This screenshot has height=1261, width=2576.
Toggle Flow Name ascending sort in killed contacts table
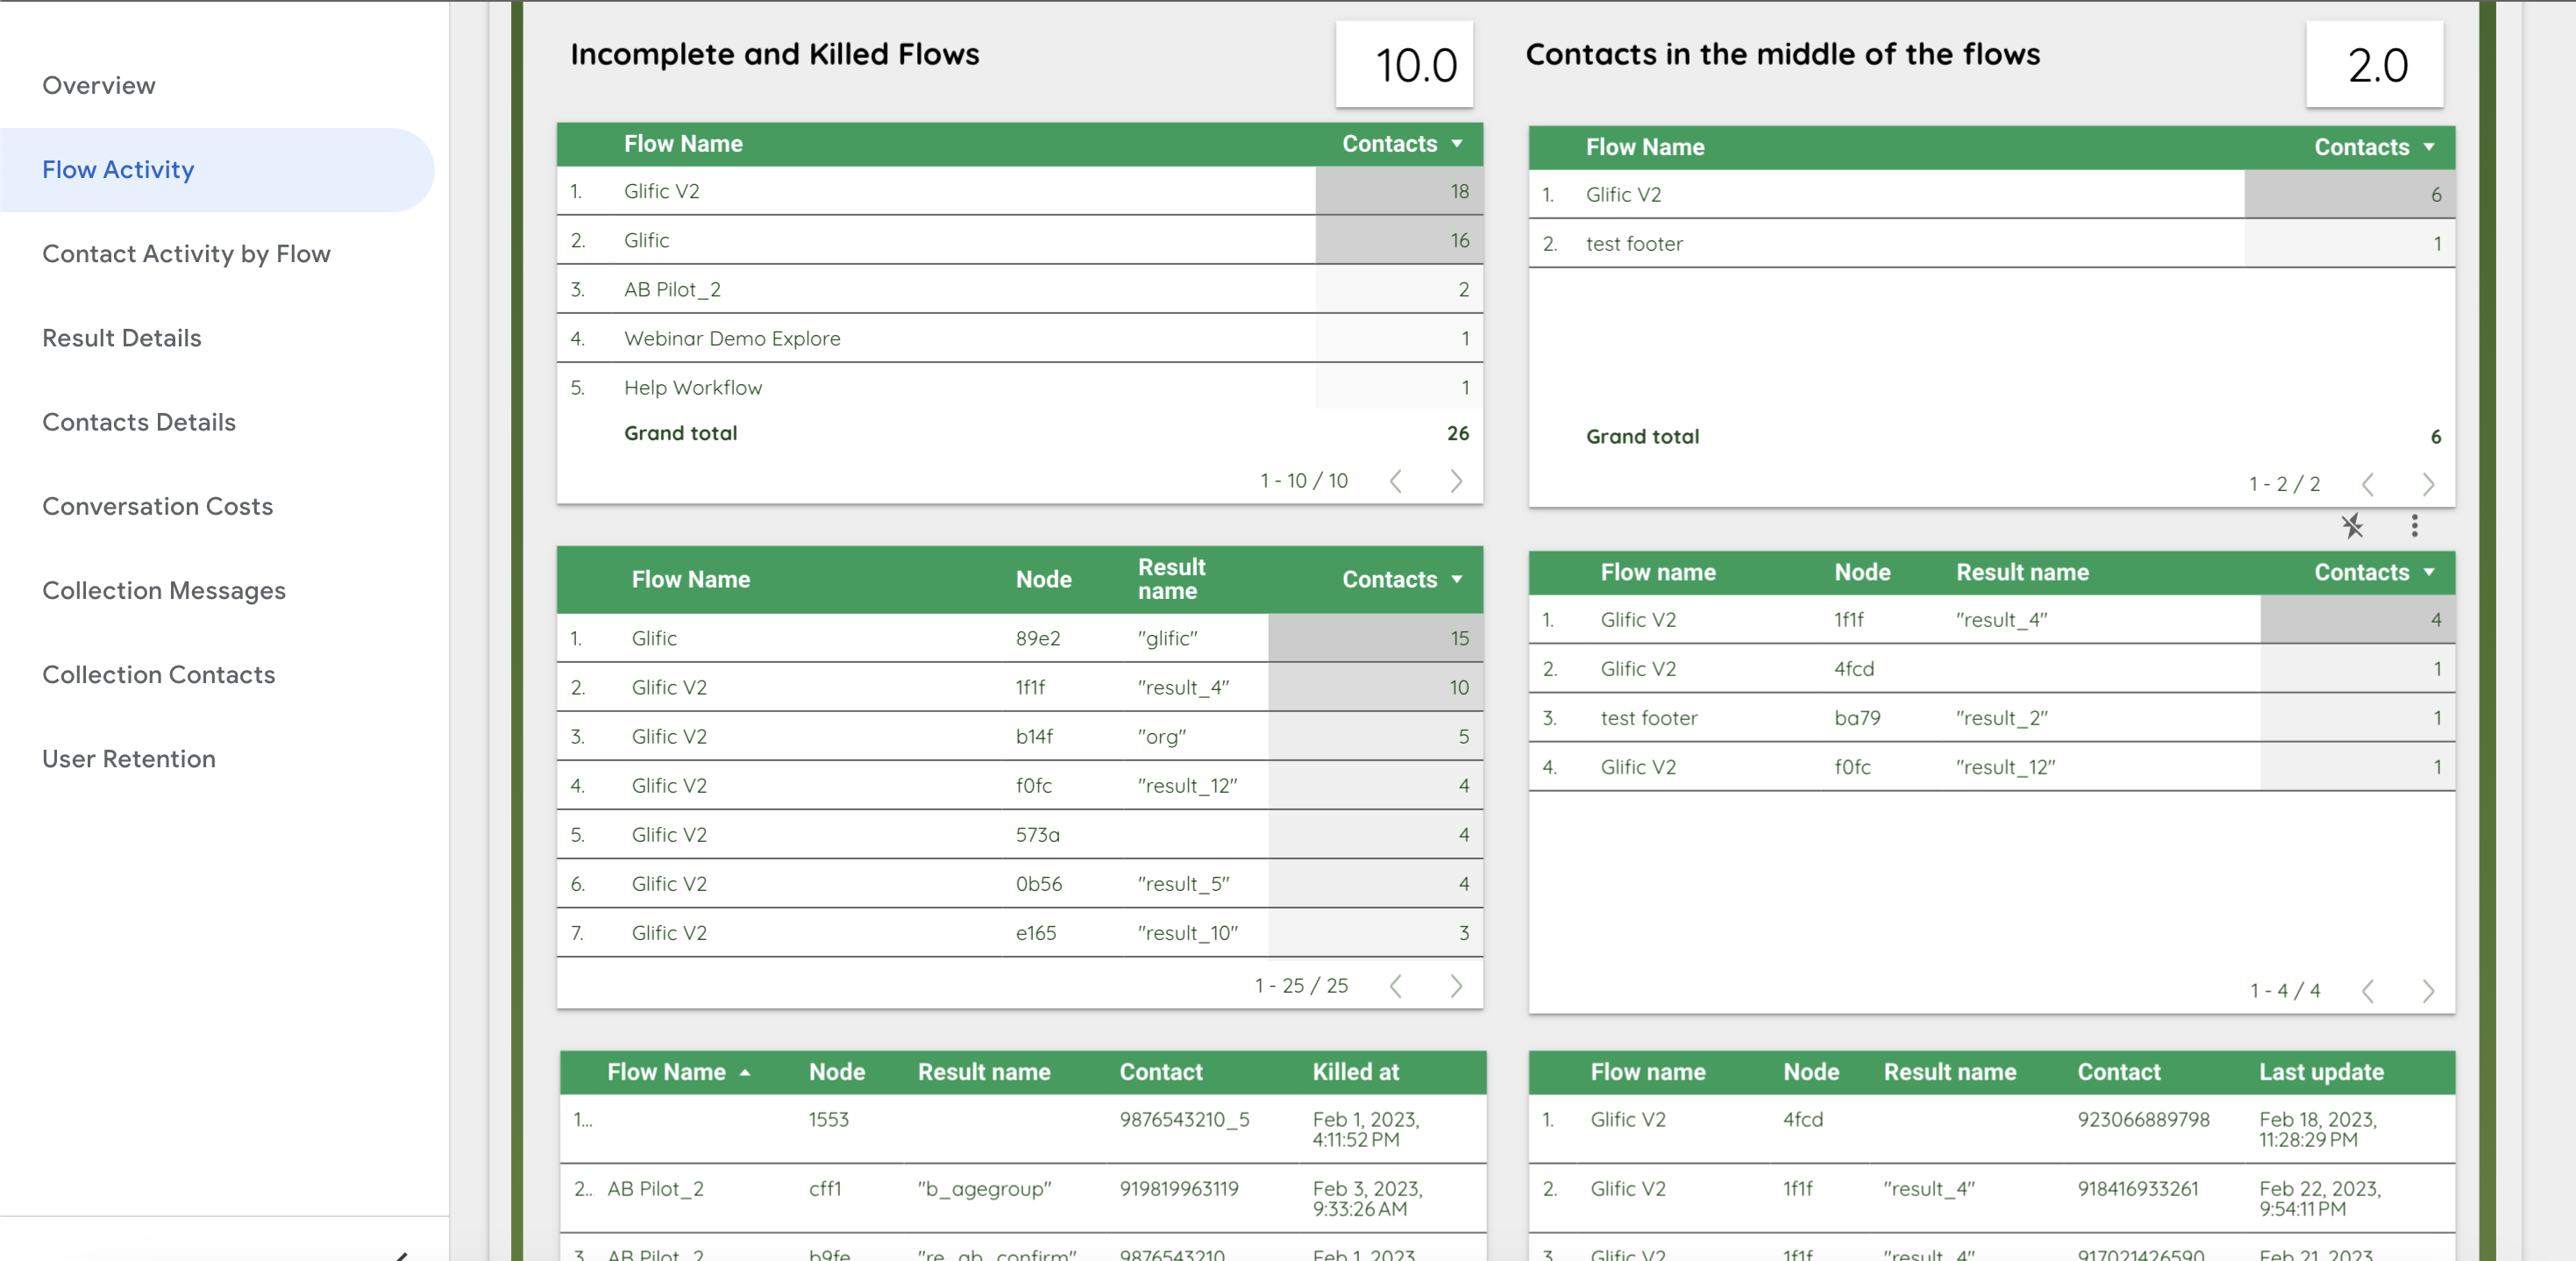679,1072
